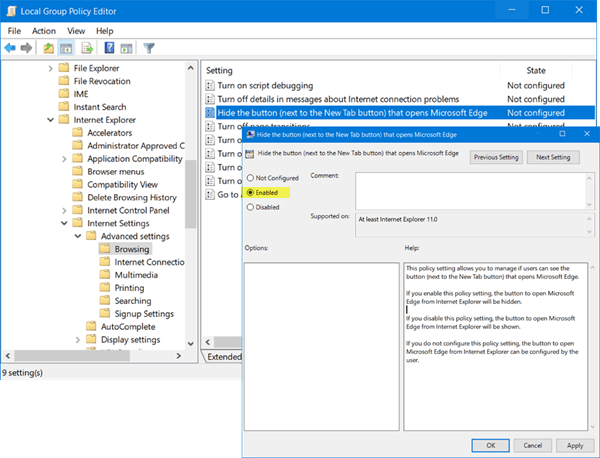Screen dimensions: 600x458
Task: Click the Help pane scroll-up arrow
Action: click(x=593, y=267)
